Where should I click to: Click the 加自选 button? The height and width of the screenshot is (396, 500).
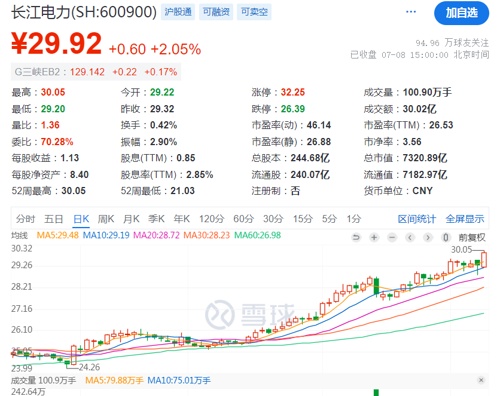(461, 13)
